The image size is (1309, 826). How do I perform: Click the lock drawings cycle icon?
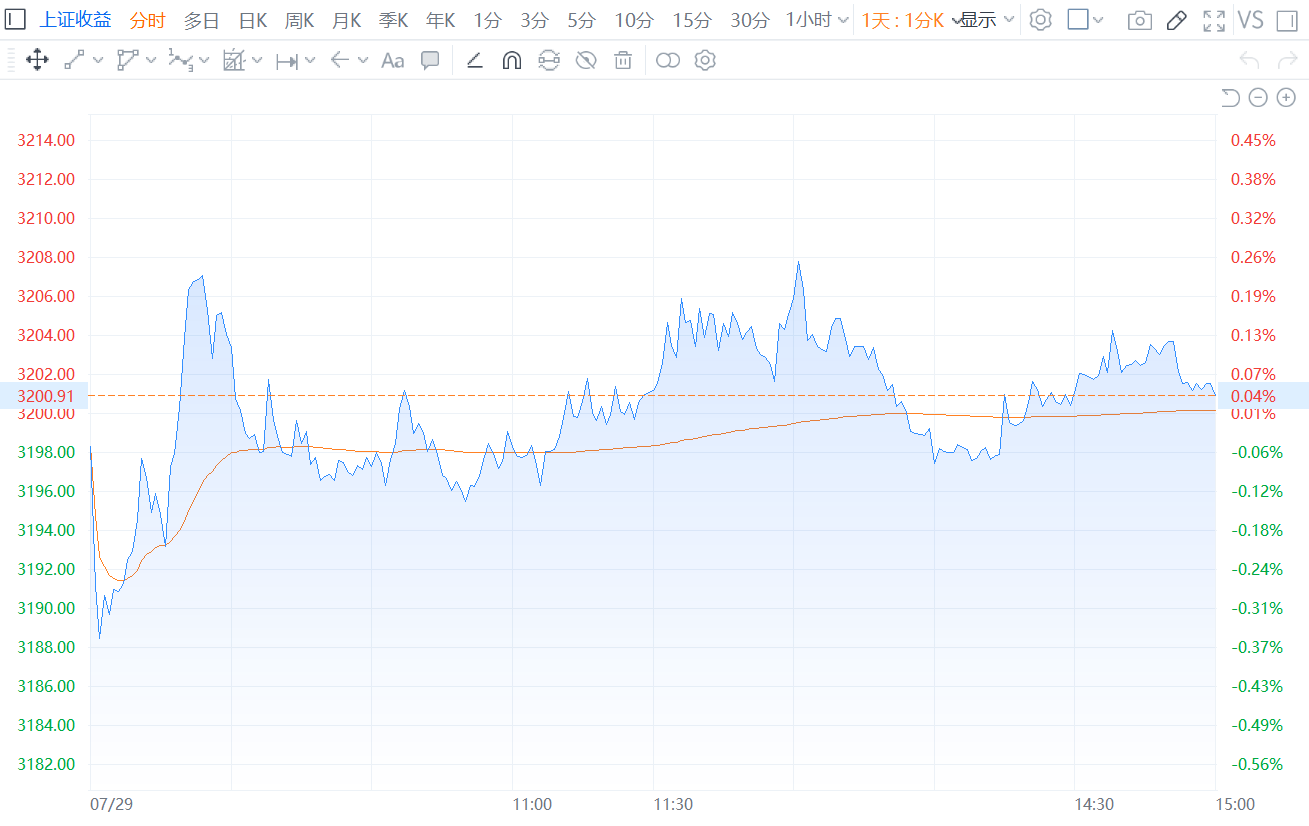coord(549,61)
